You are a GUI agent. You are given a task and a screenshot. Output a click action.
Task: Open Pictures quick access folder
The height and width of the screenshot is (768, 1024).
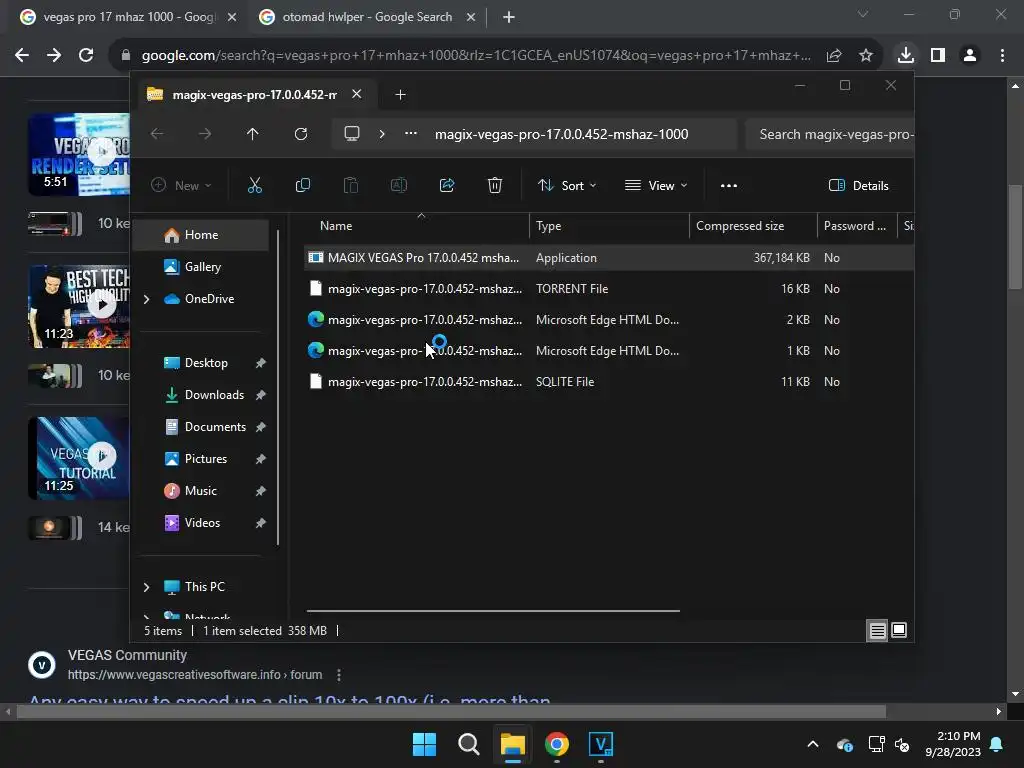pyautogui.click(x=206, y=459)
